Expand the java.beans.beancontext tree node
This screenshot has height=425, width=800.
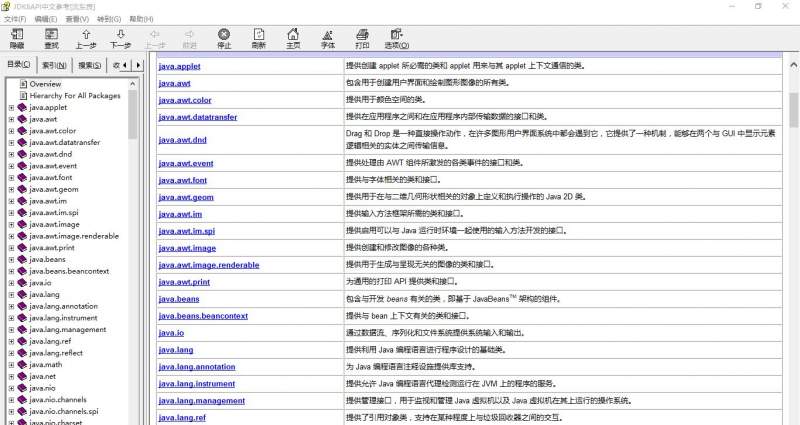pyautogui.click(x=11, y=271)
